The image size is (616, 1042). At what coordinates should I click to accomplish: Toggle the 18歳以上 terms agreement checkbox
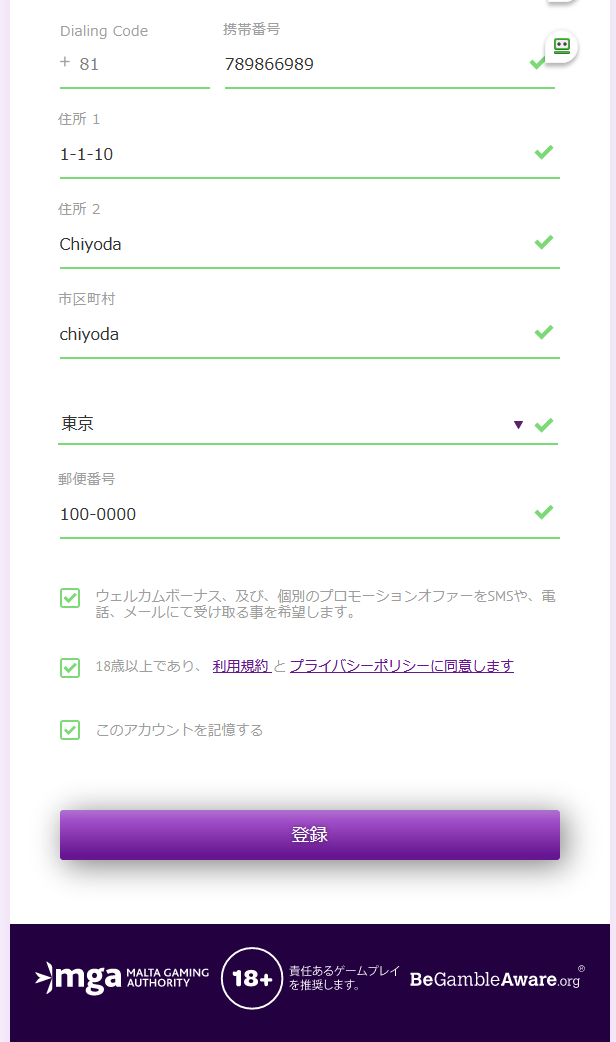point(70,667)
